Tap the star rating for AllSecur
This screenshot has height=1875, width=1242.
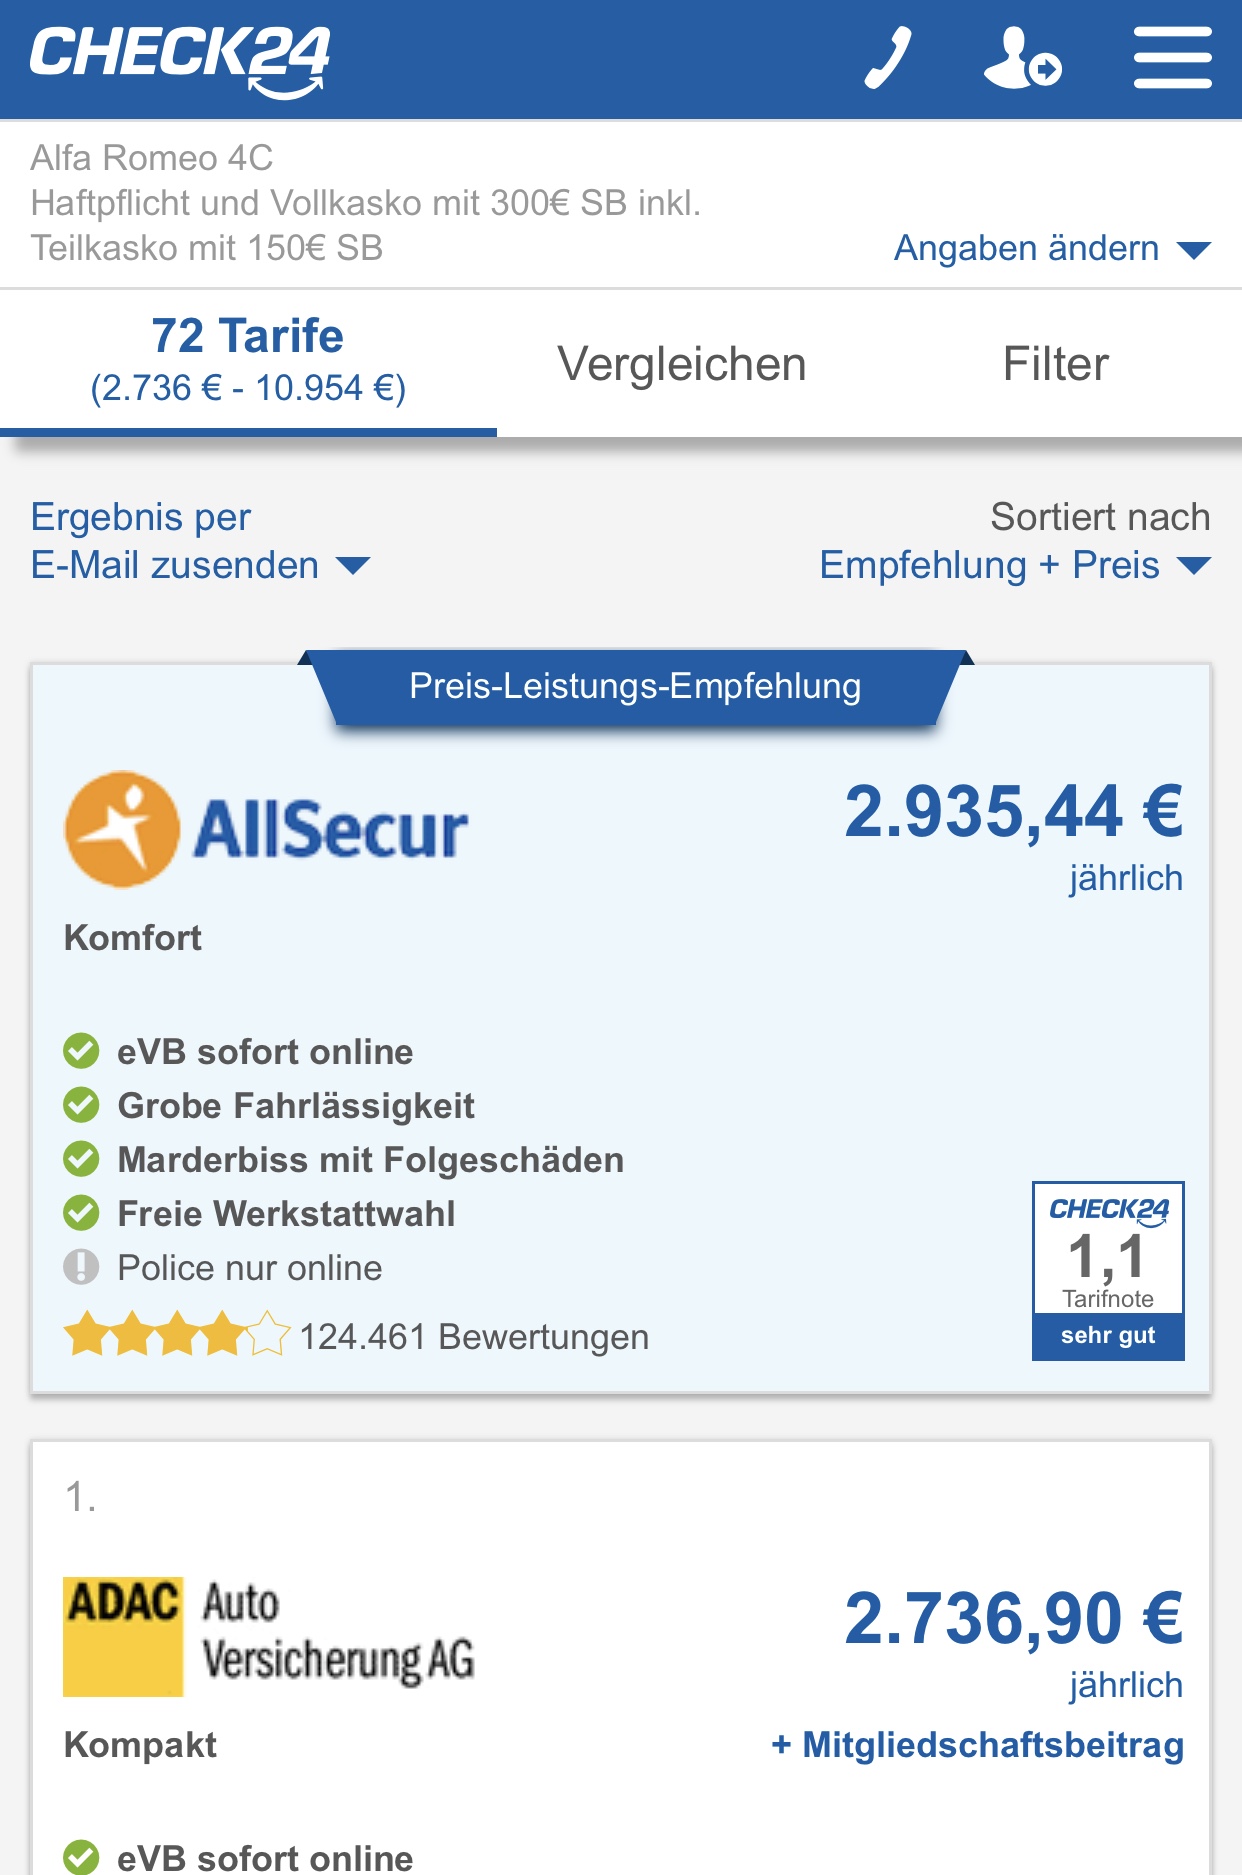(x=176, y=1335)
